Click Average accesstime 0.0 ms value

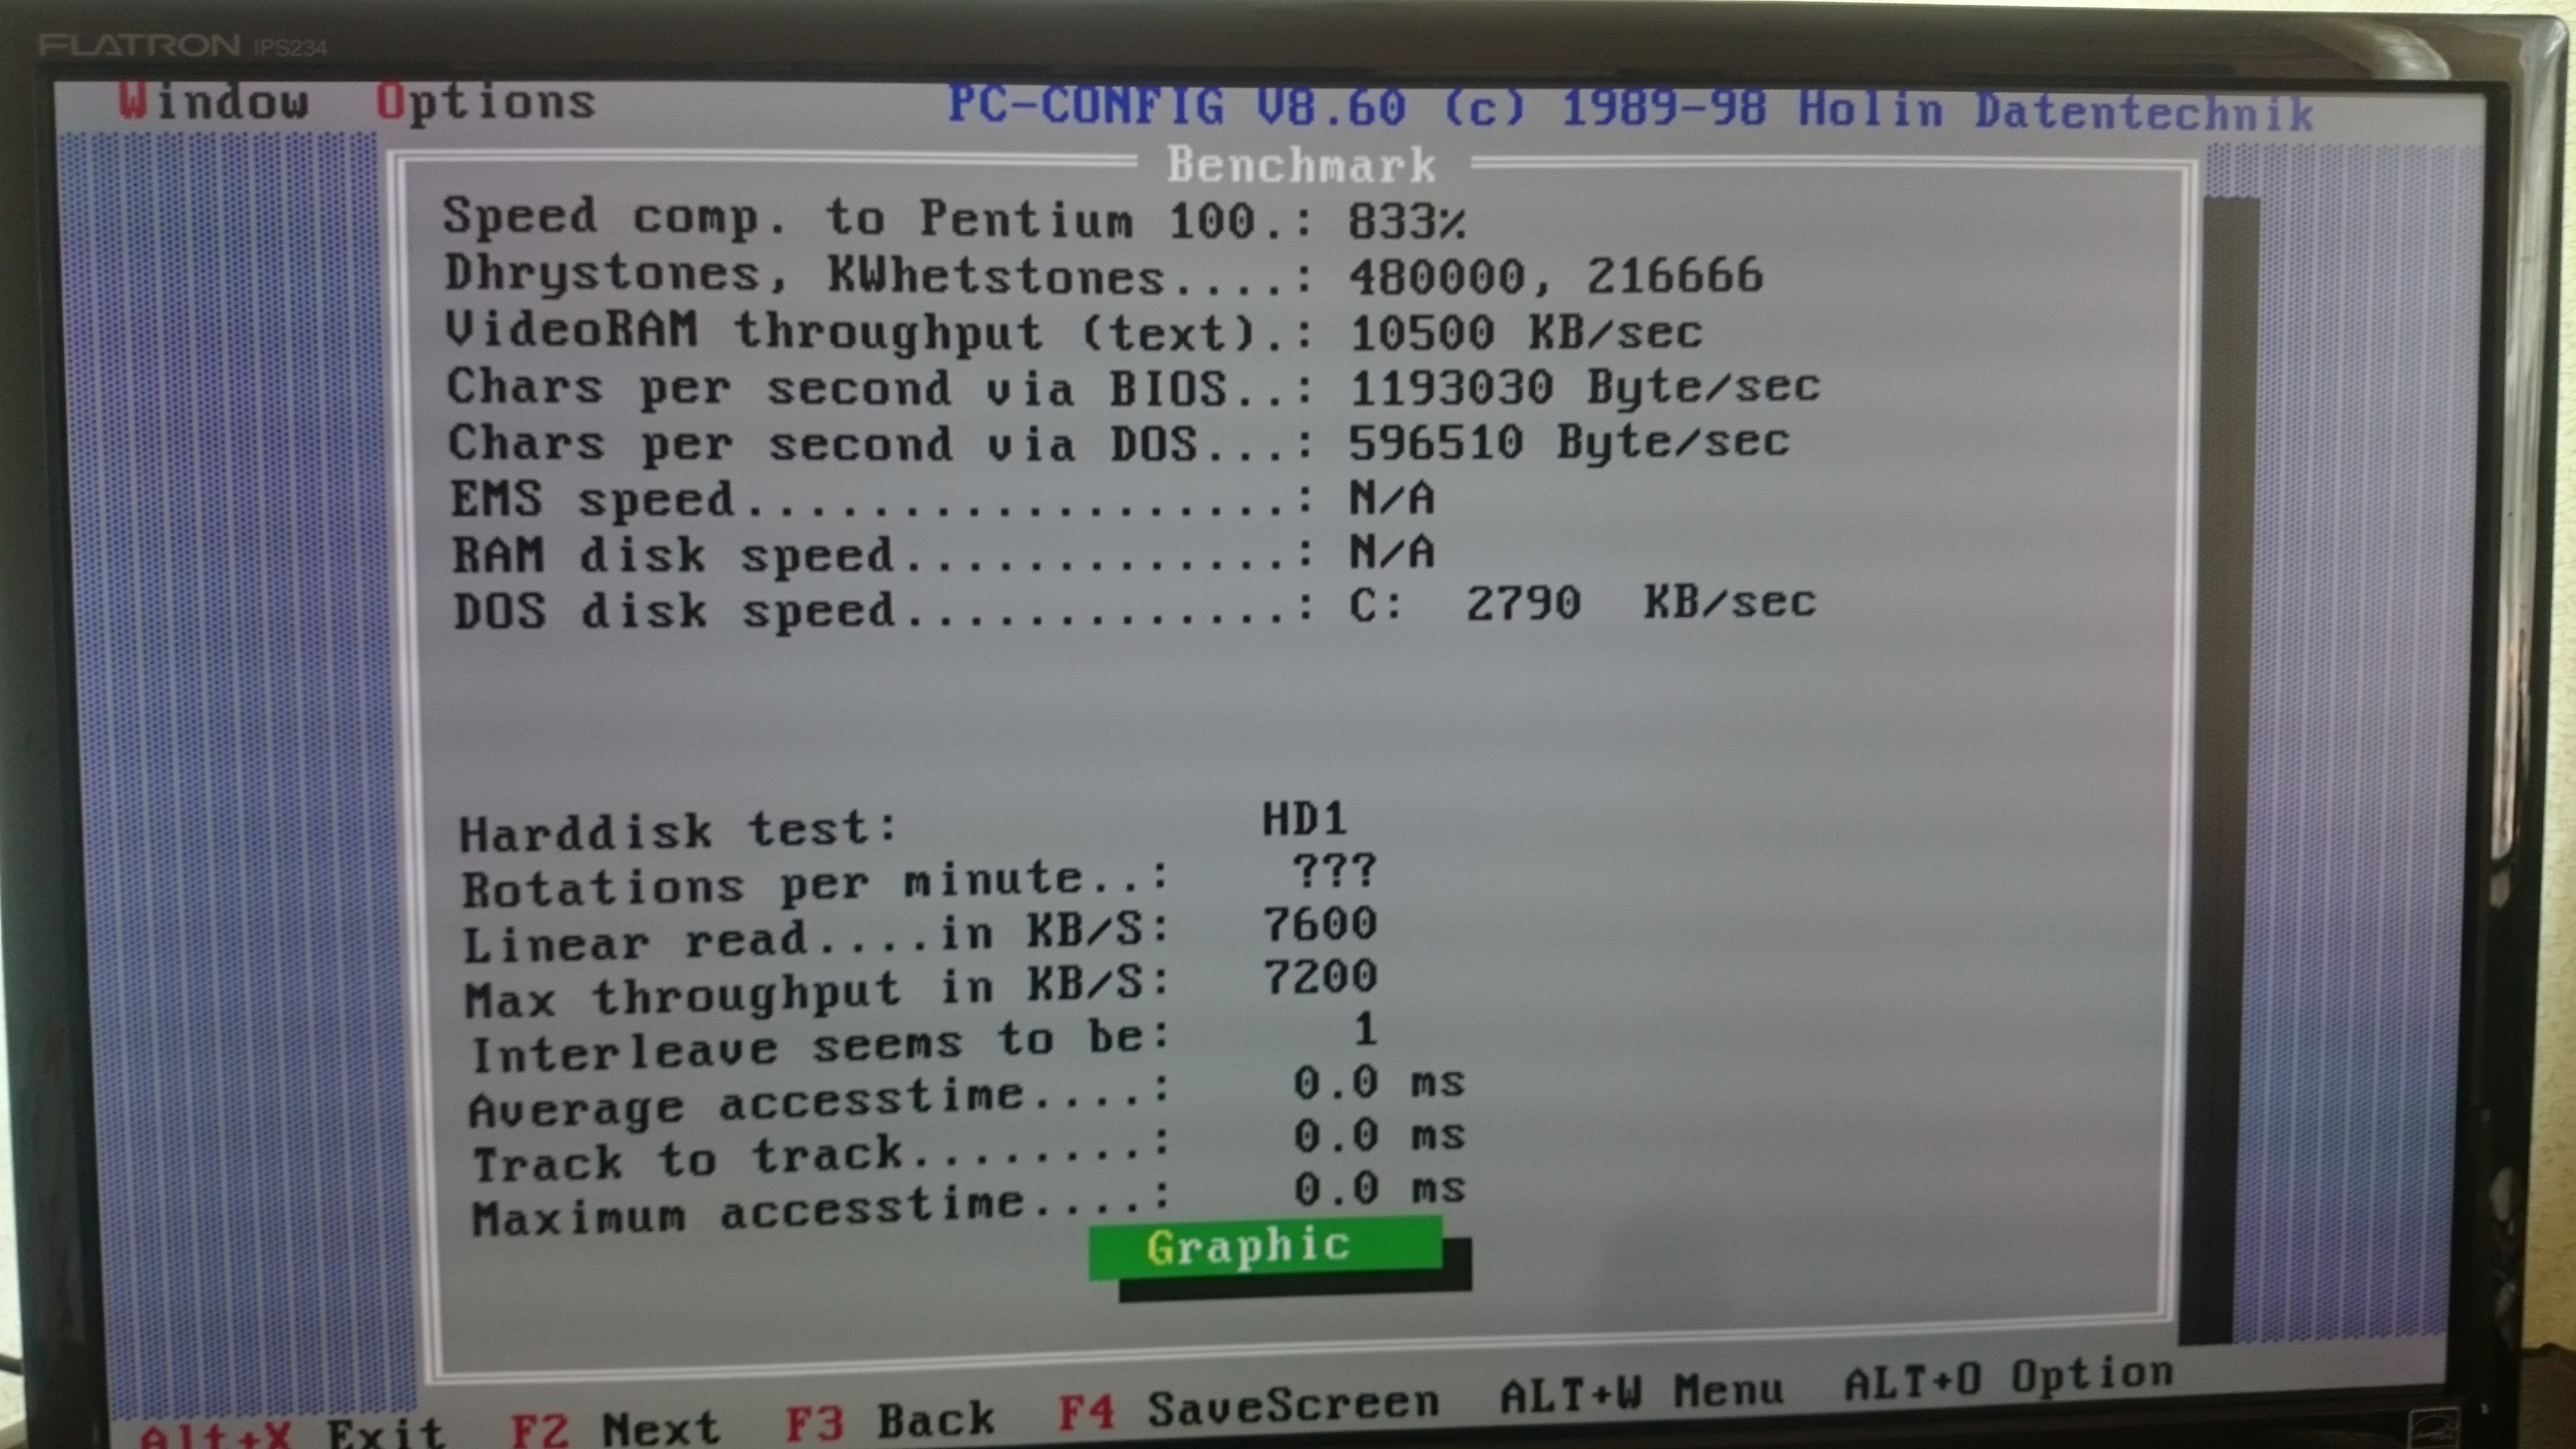pyautogui.click(x=1379, y=1083)
